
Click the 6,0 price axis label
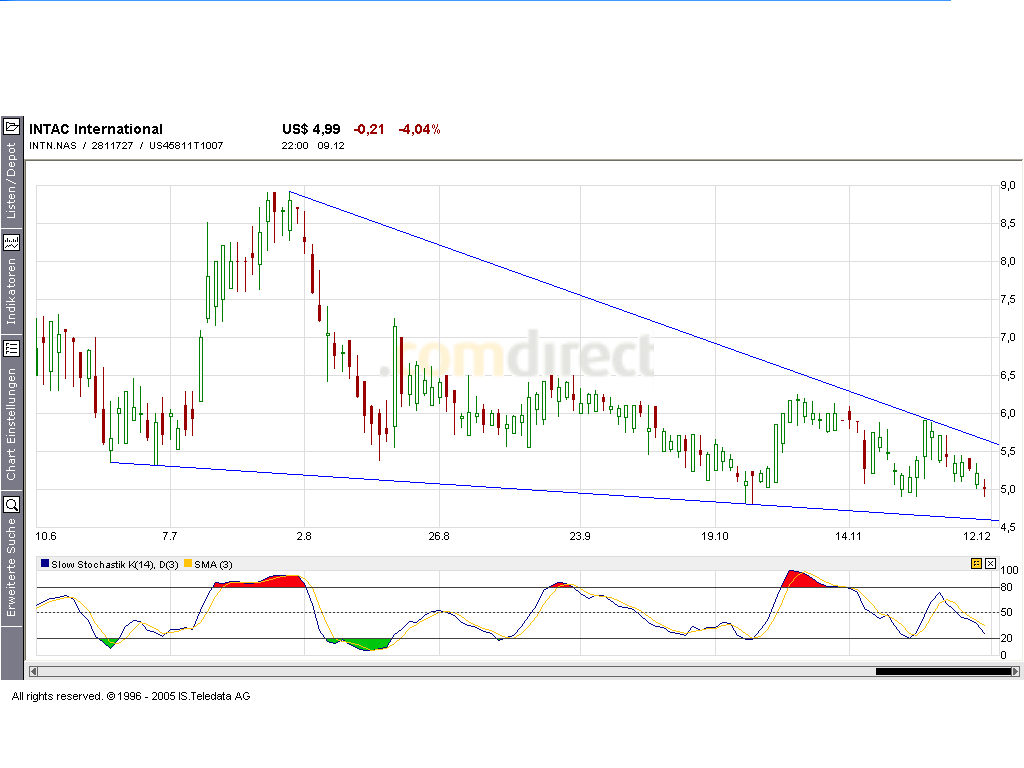1008,413
